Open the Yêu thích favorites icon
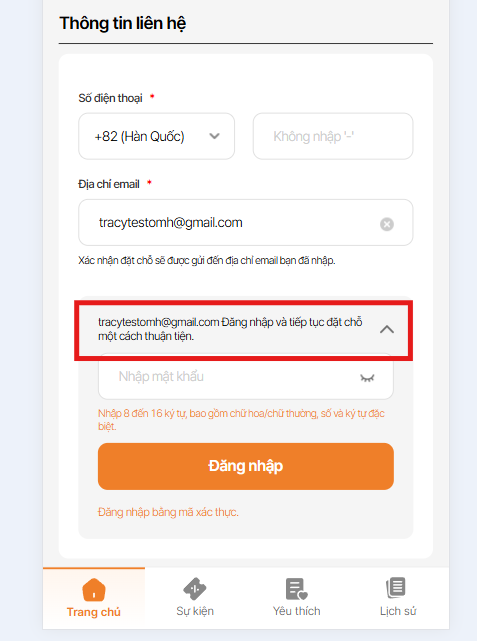 [296, 589]
